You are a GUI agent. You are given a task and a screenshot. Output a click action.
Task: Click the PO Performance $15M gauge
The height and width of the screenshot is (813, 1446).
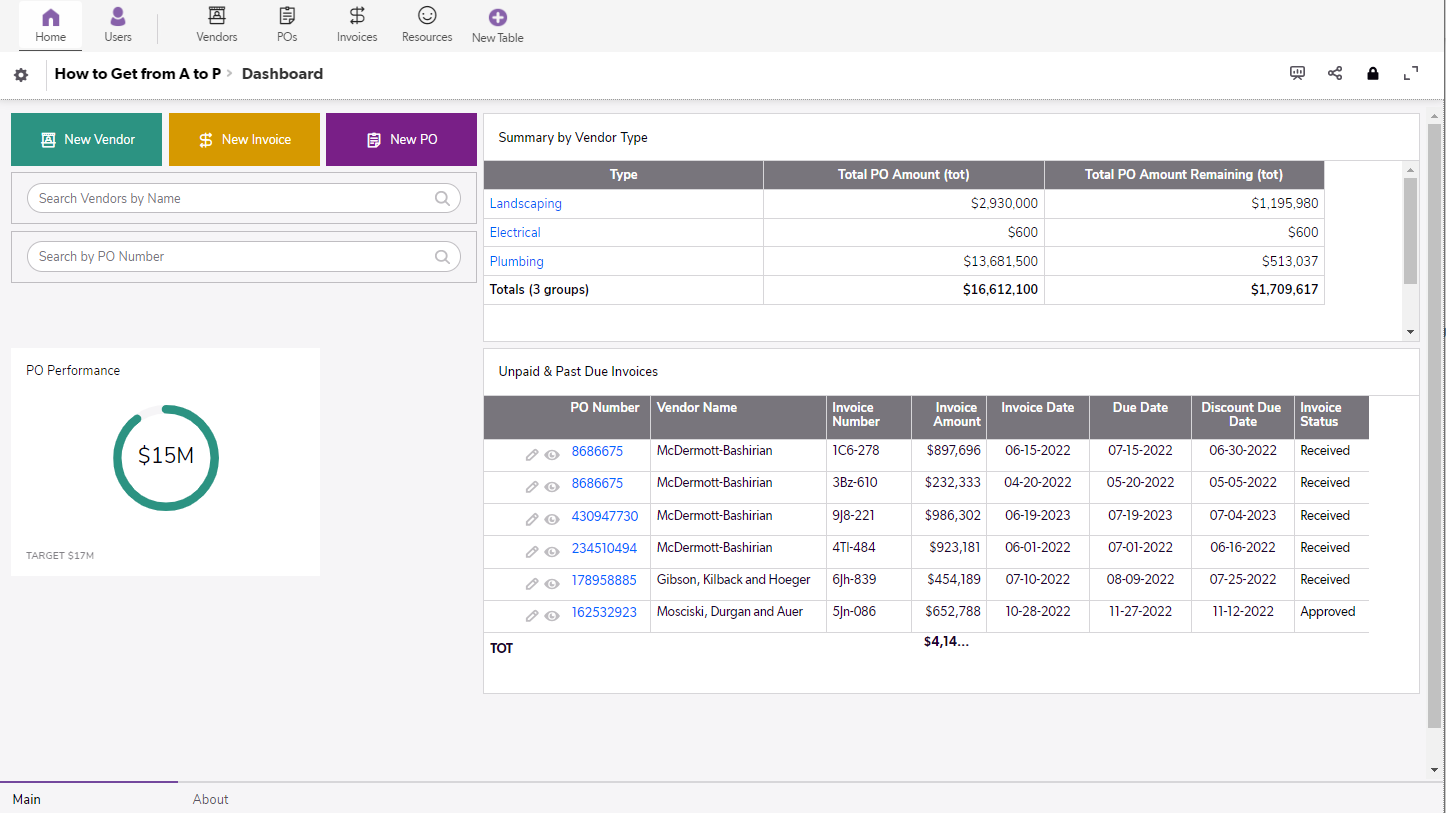(x=166, y=457)
